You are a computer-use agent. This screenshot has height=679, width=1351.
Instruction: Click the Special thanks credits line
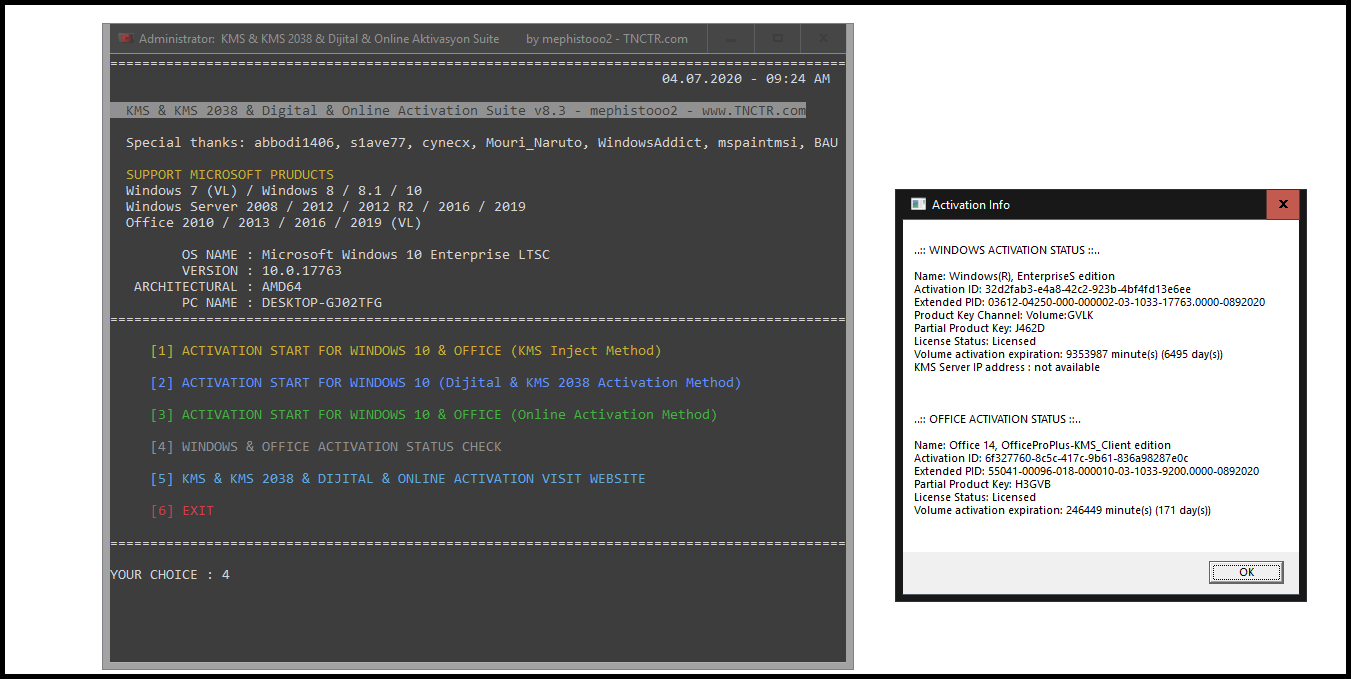coord(482,143)
